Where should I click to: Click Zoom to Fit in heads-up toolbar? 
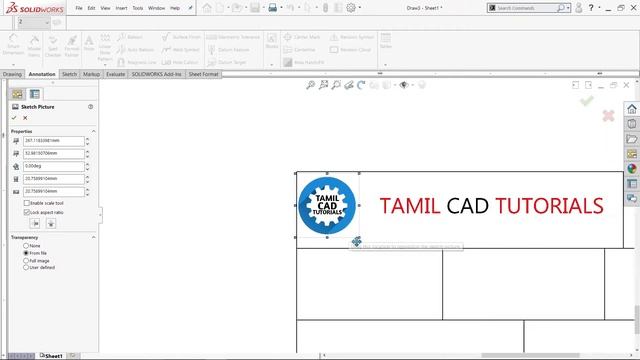pyautogui.click(x=311, y=85)
